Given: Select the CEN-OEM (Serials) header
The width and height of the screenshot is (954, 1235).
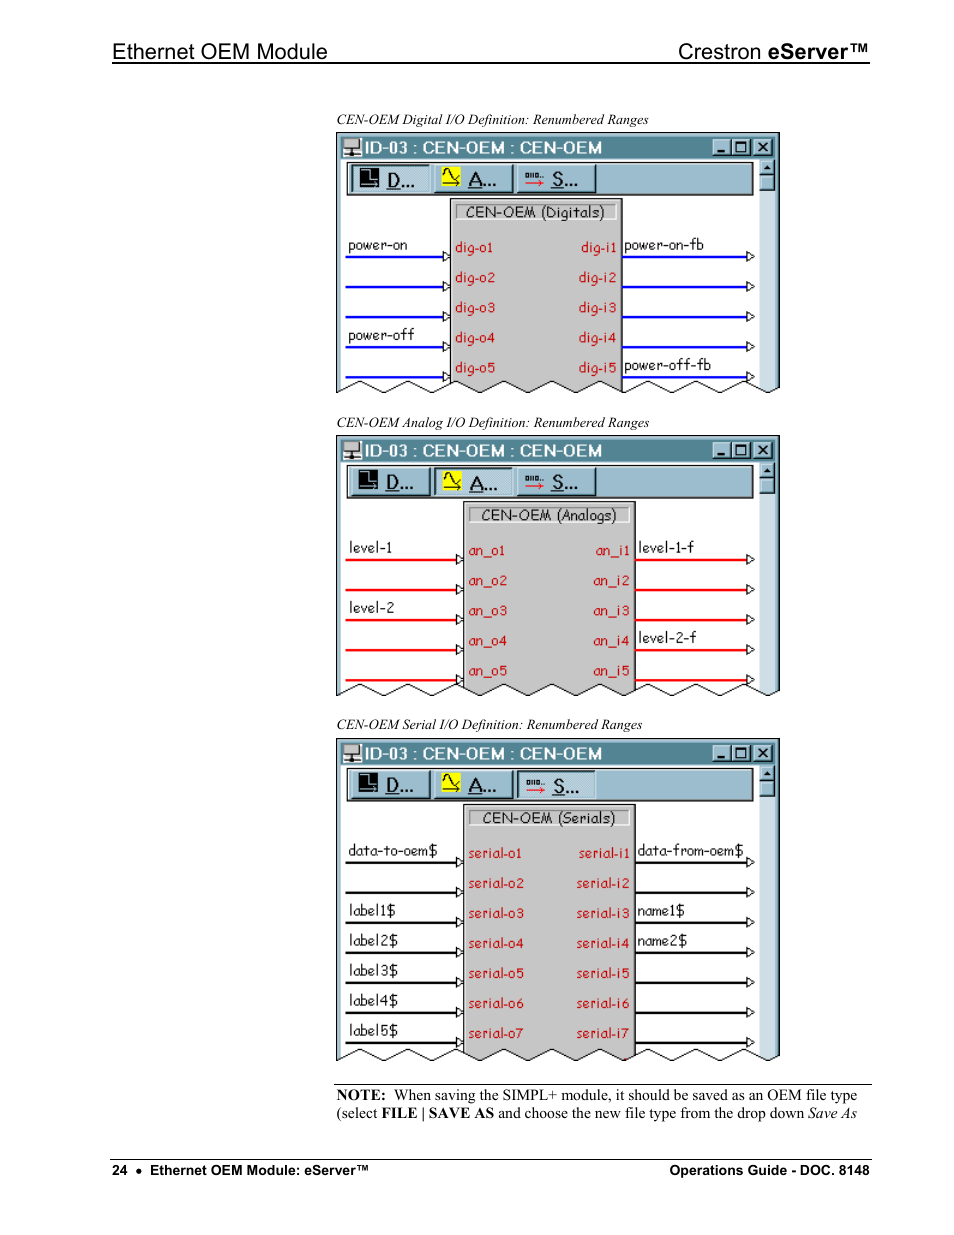Looking at the screenshot, I should click(549, 818).
